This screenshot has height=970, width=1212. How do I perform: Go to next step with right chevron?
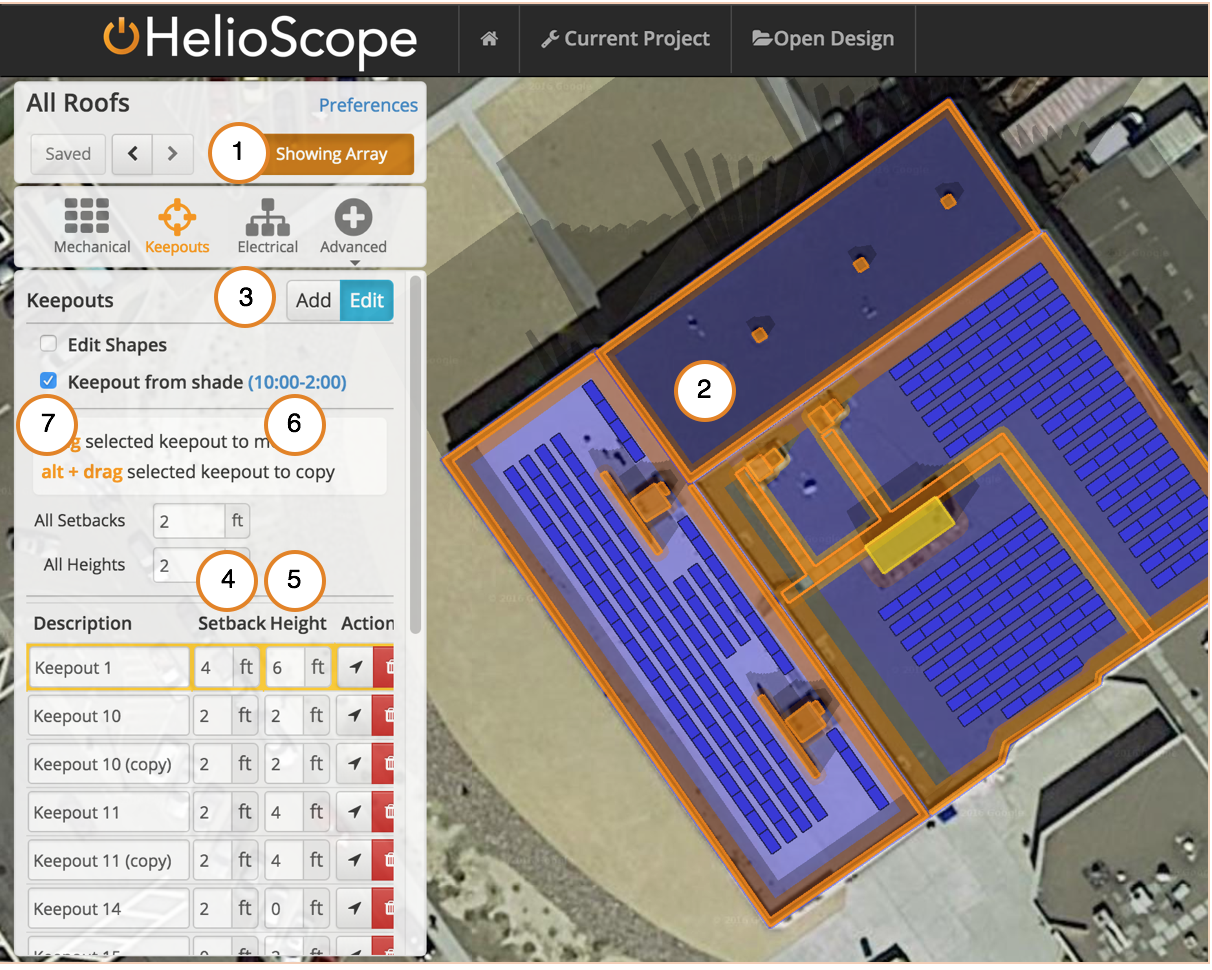tap(172, 154)
